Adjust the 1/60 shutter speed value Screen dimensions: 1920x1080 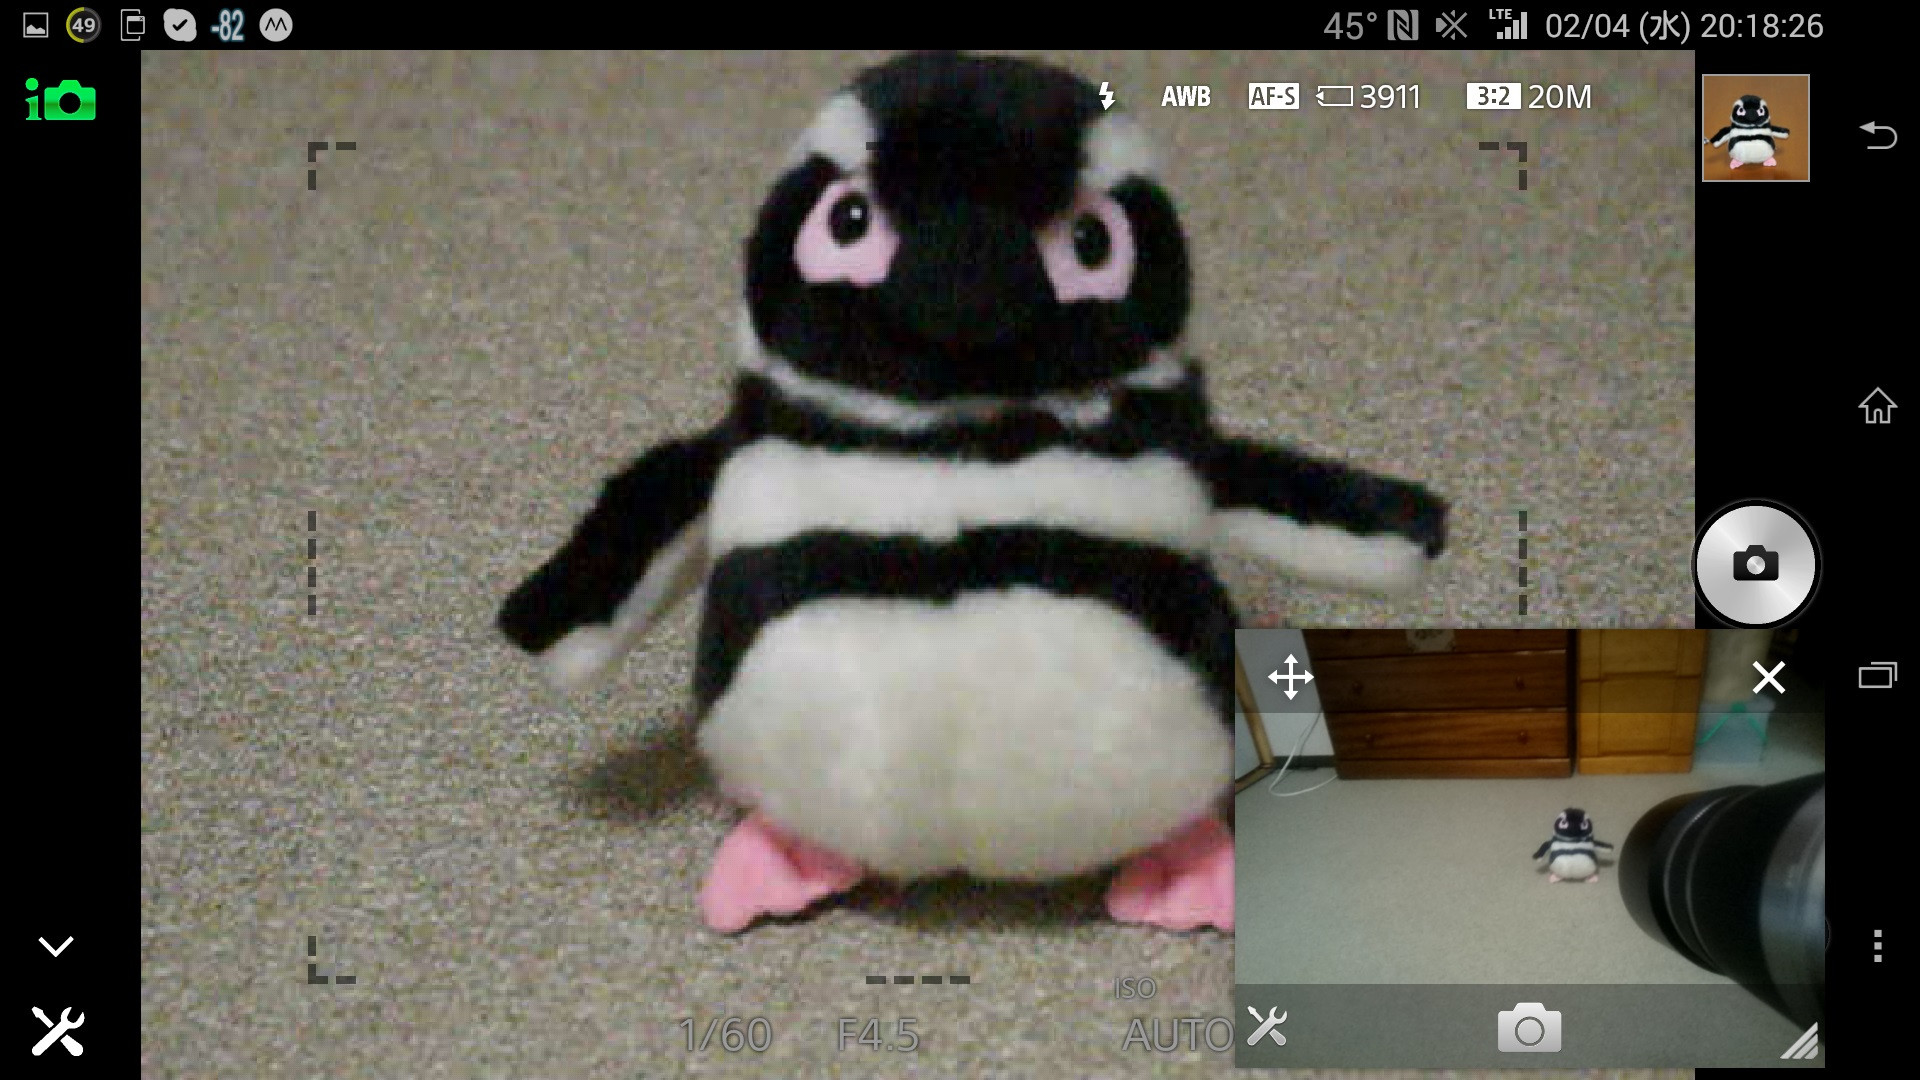click(725, 1035)
